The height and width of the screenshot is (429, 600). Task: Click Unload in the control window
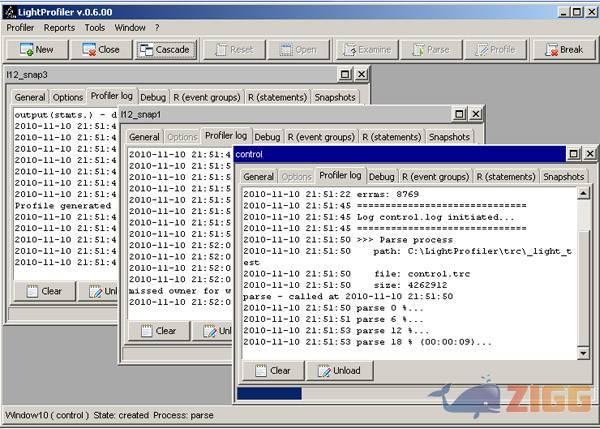341,370
